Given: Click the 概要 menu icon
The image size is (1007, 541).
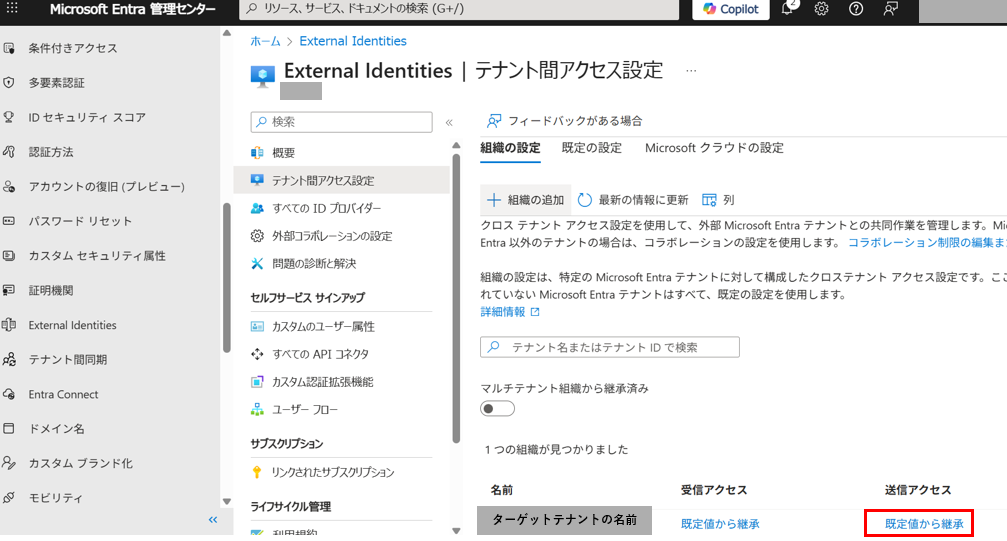Looking at the screenshot, I should coord(257,152).
